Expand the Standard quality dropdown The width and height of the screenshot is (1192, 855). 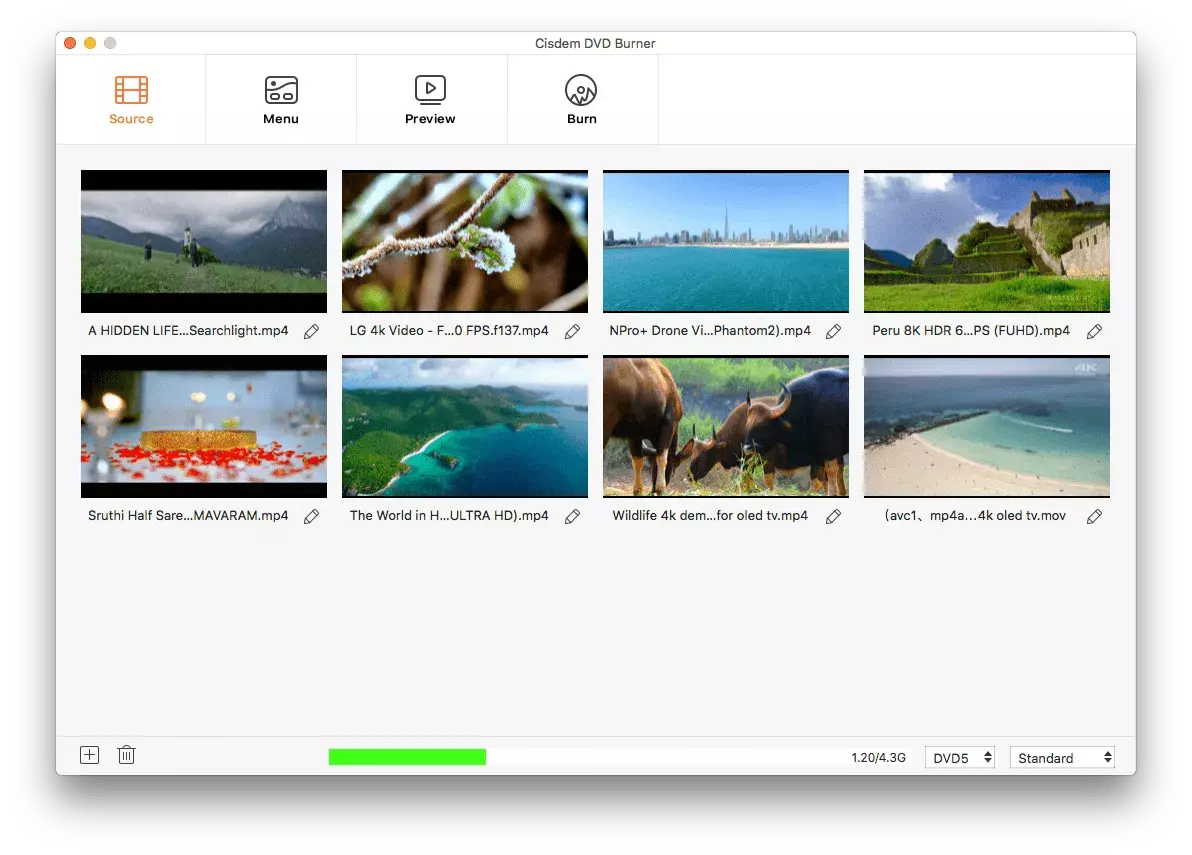(1062, 758)
